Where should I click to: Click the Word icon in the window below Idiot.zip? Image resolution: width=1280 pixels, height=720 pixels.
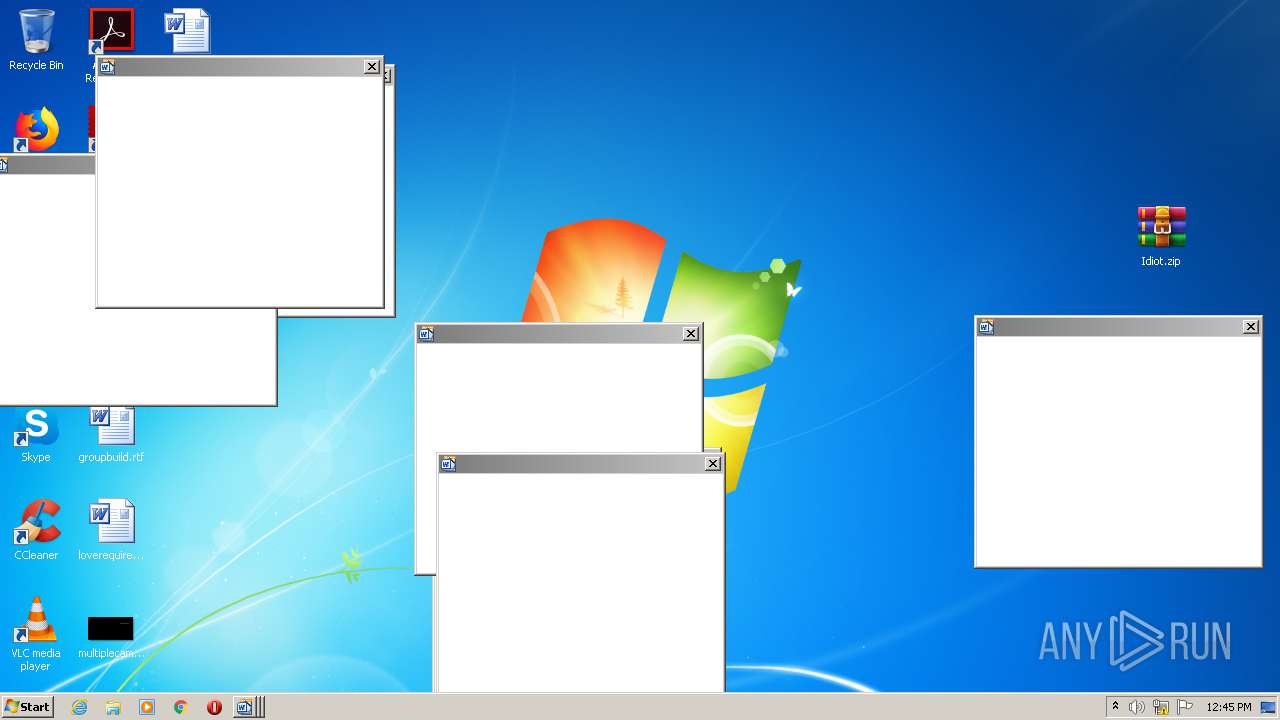coord(986,327)
